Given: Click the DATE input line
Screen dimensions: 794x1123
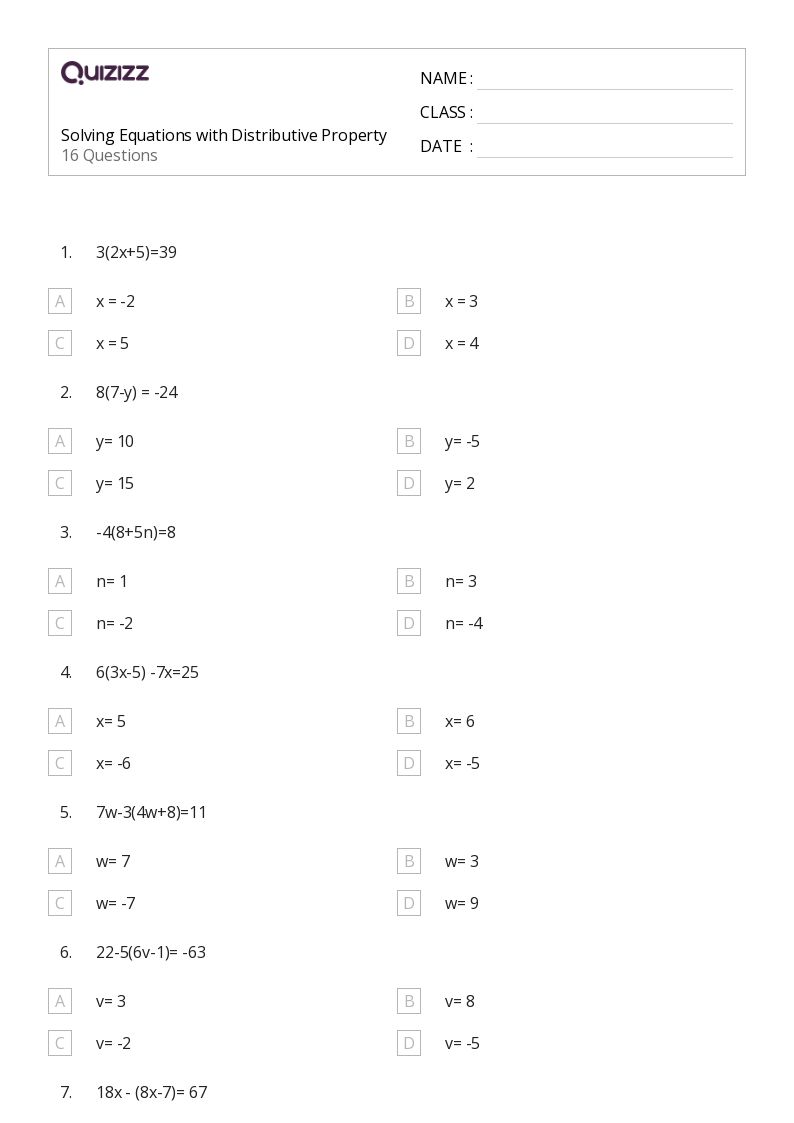Looking at the screenshot, I should (605, 148).
